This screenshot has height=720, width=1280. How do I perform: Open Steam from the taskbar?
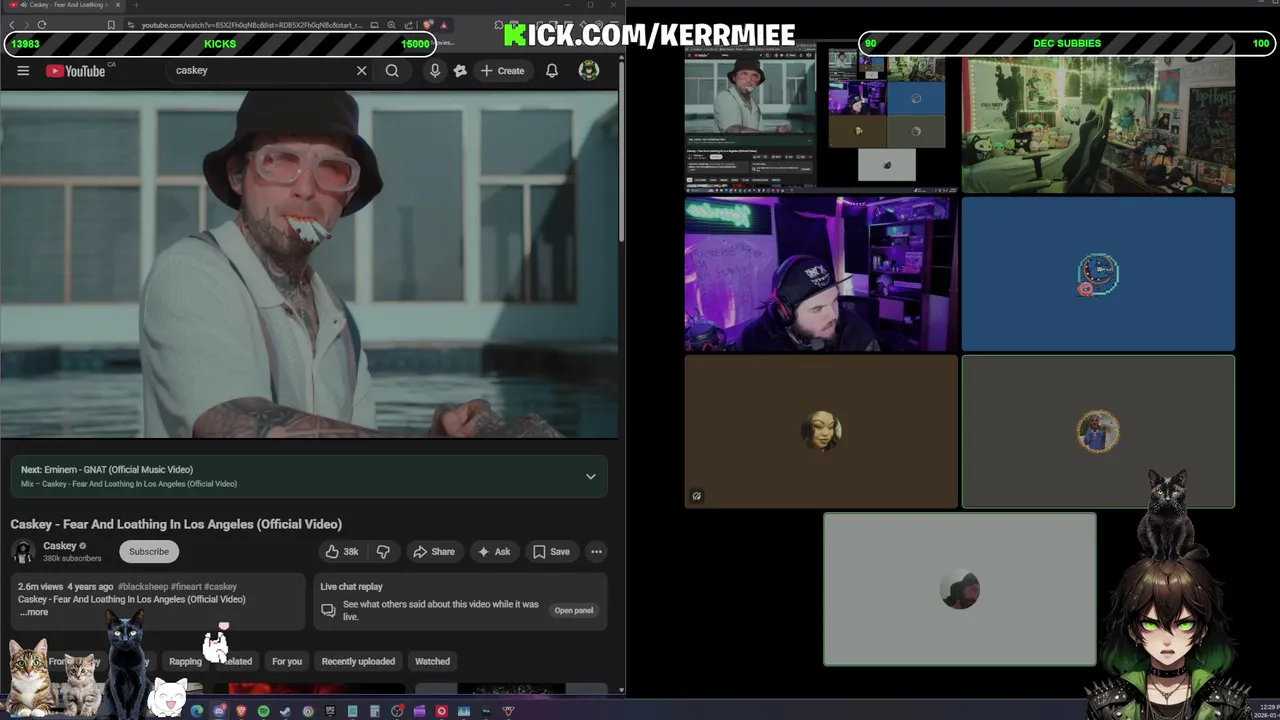[285, 711]
